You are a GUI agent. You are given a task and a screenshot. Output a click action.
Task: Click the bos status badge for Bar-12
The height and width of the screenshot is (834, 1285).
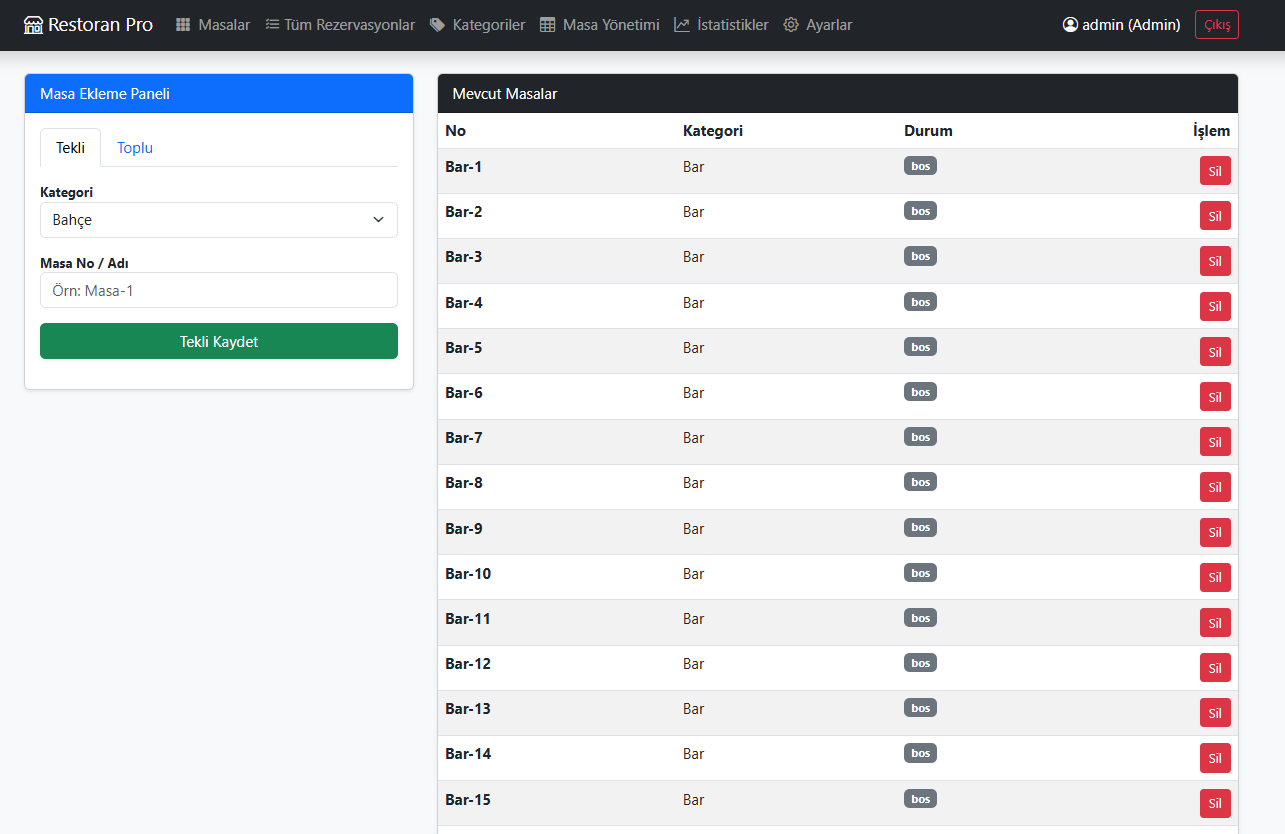coord(920,663)
